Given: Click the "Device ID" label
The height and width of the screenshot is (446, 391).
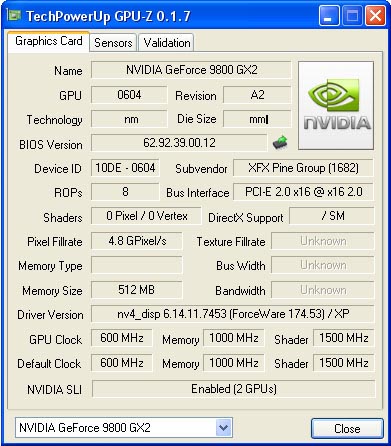Looking at the screenshot, I should [58, 169].
